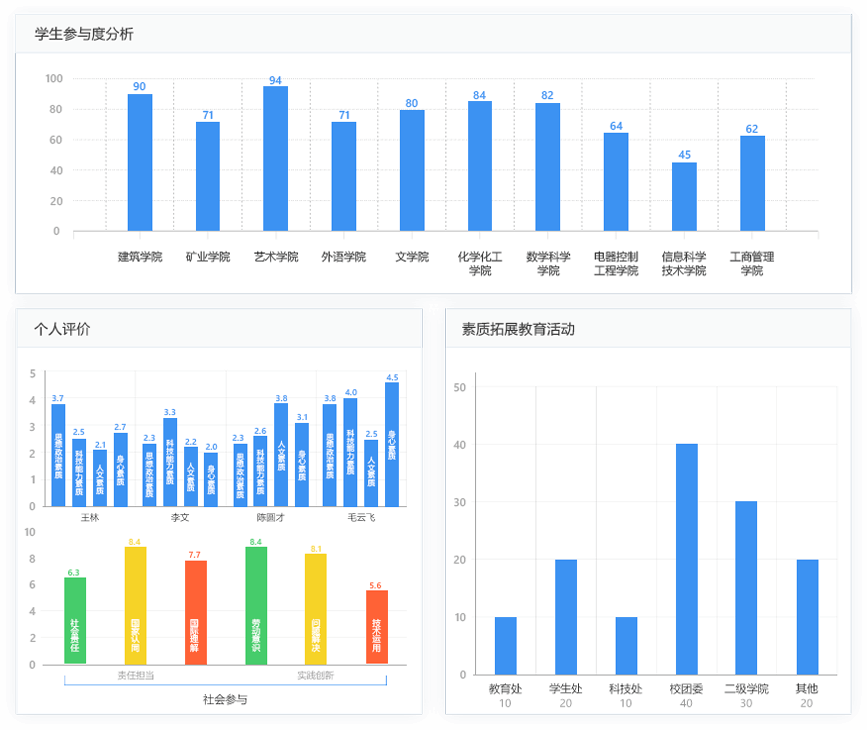Click the green 社会责任 bar

point(75,621)
